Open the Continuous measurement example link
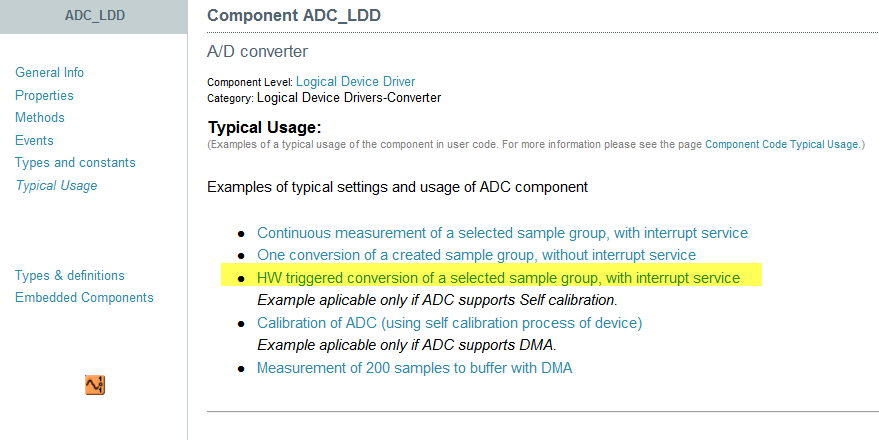Screen dimensions: 879x440 [x=502, y=233]
